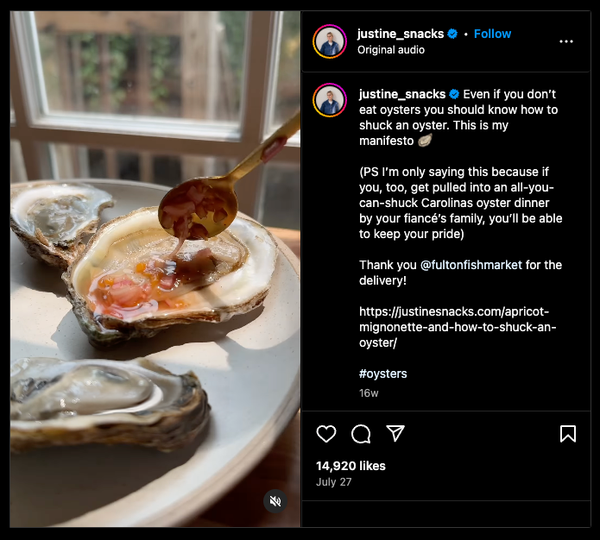
Task: Open the justine_snacks username in header
Action: (400, 34)
